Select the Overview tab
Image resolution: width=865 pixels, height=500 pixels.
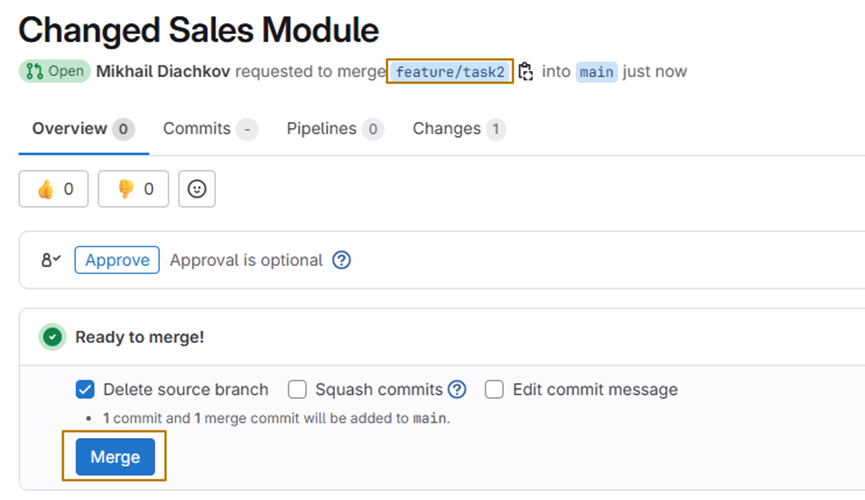(x=82, y=129)
